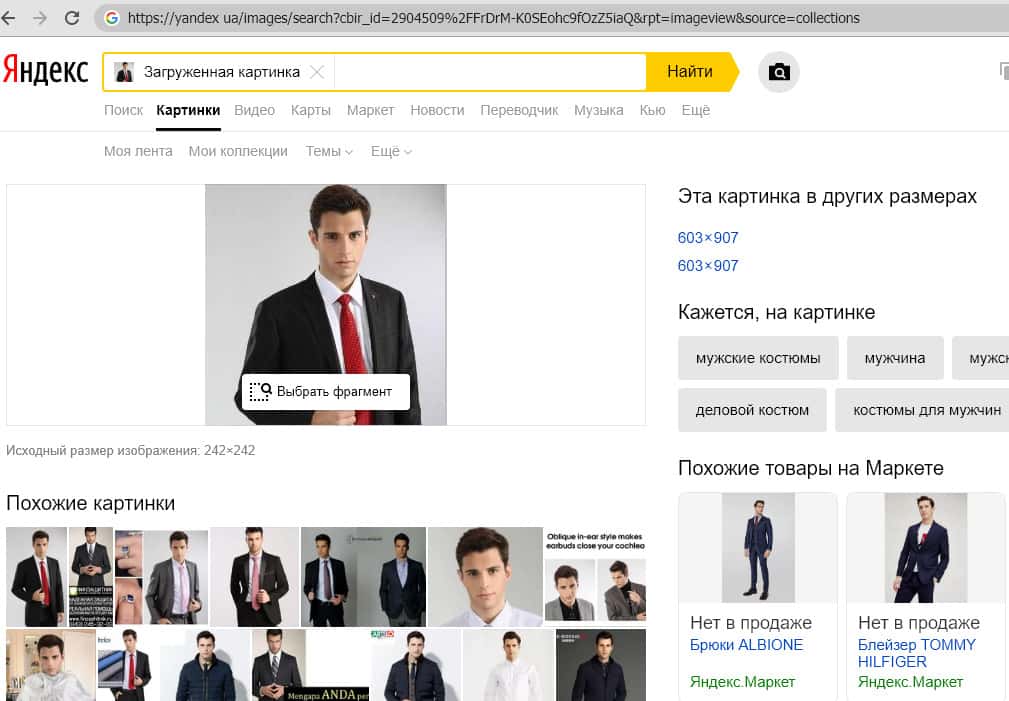Click Выбрать фрагмент button
1009x701 pixels.
tap(325, 391)
